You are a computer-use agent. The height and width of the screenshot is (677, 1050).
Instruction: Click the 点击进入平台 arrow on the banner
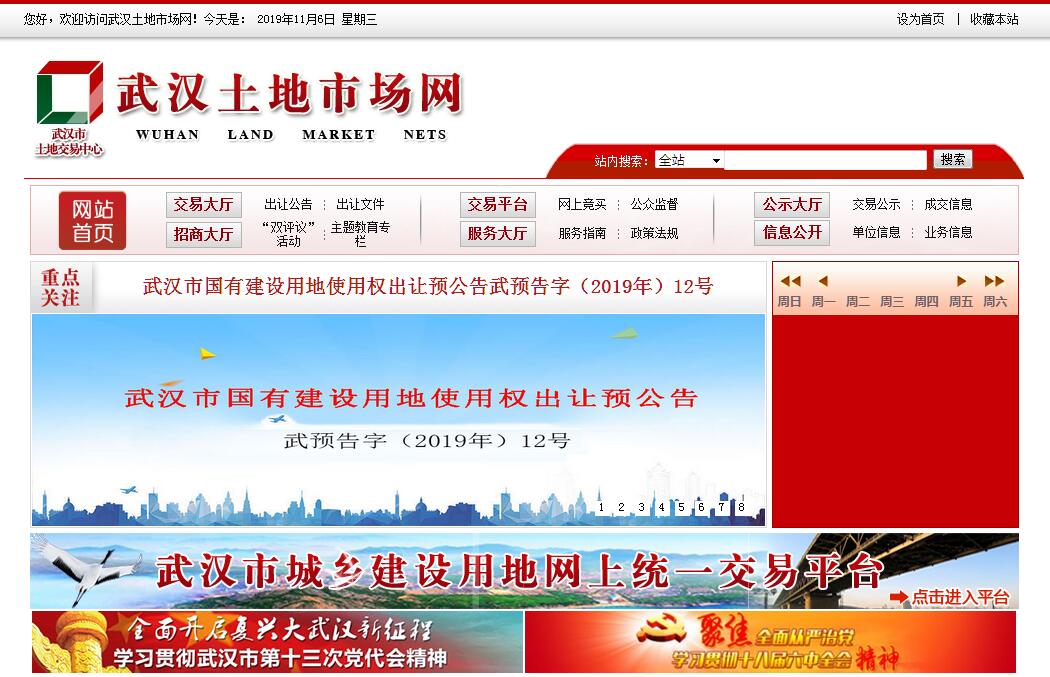click(x=950, y=597)
